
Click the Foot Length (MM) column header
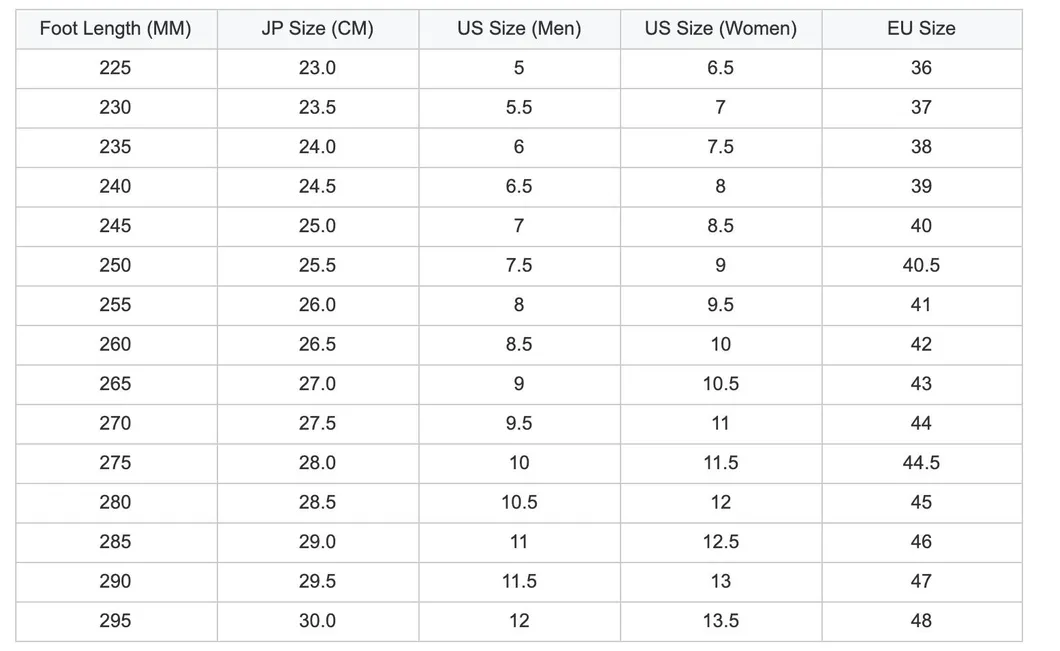click(116, 28)
